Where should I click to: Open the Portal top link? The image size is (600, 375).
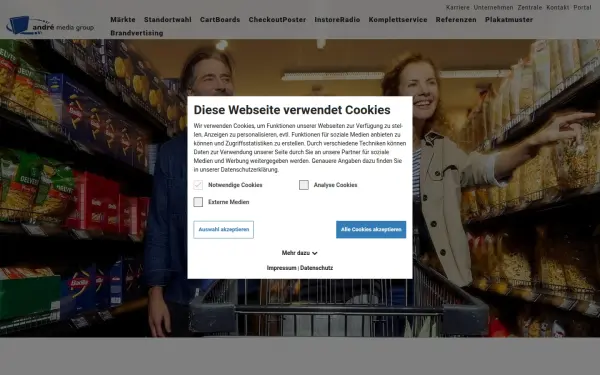coord(582,7)
